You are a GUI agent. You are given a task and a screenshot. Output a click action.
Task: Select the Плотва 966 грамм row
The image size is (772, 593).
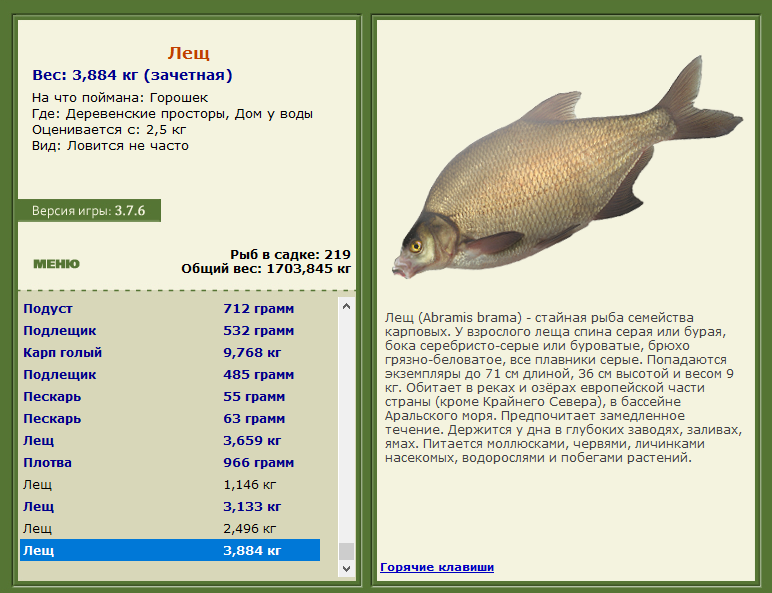[170, 462]
